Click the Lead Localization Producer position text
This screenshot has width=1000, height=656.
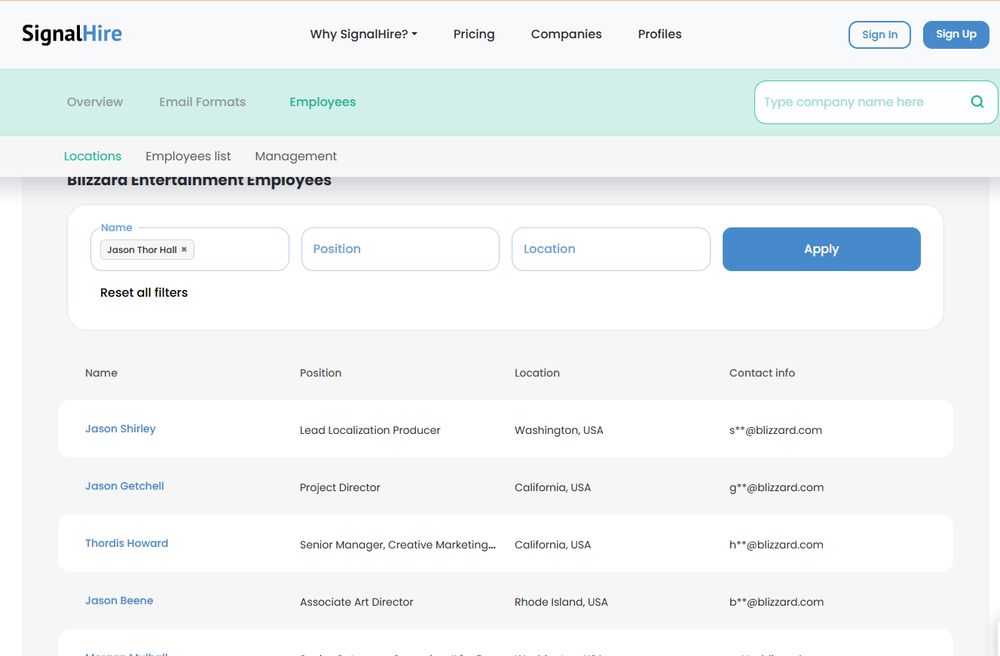(370, 430)
